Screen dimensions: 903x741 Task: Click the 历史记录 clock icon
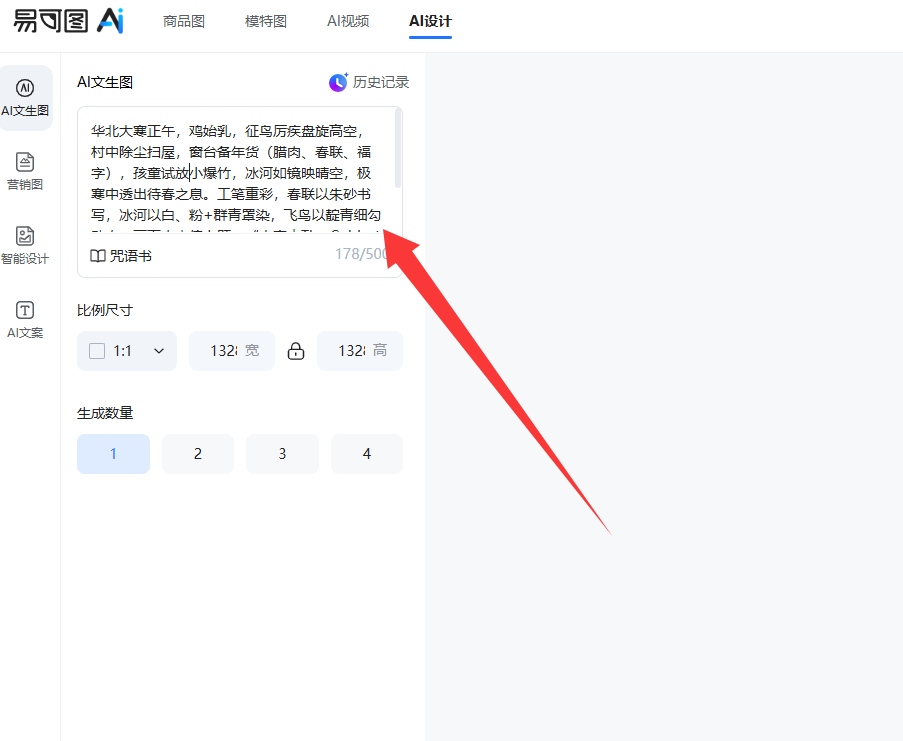coord(339,83)
